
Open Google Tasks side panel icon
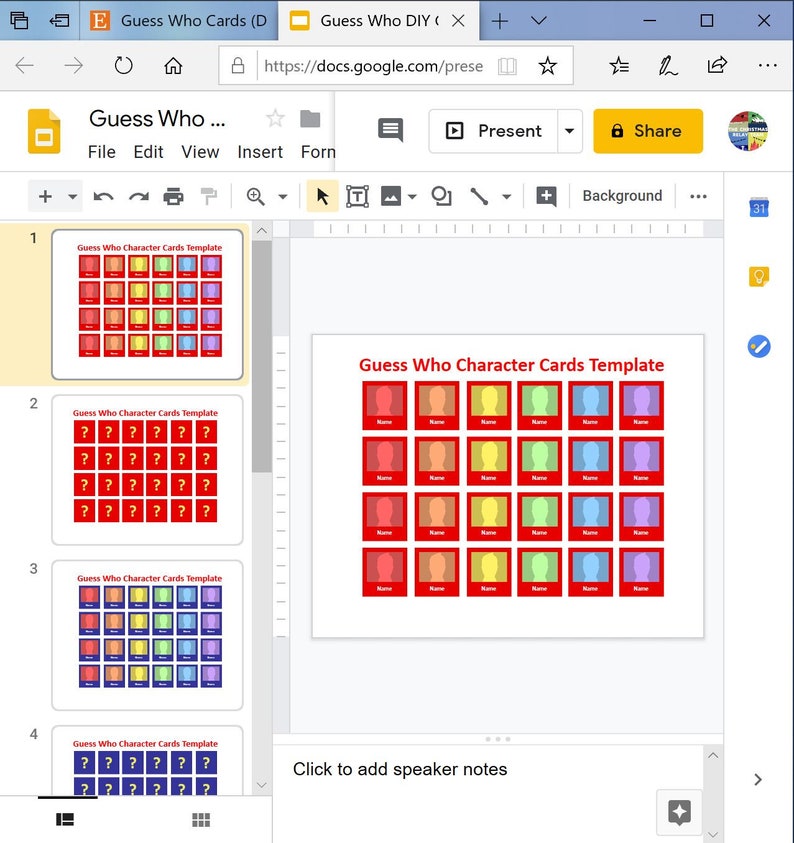pos(759,346)
